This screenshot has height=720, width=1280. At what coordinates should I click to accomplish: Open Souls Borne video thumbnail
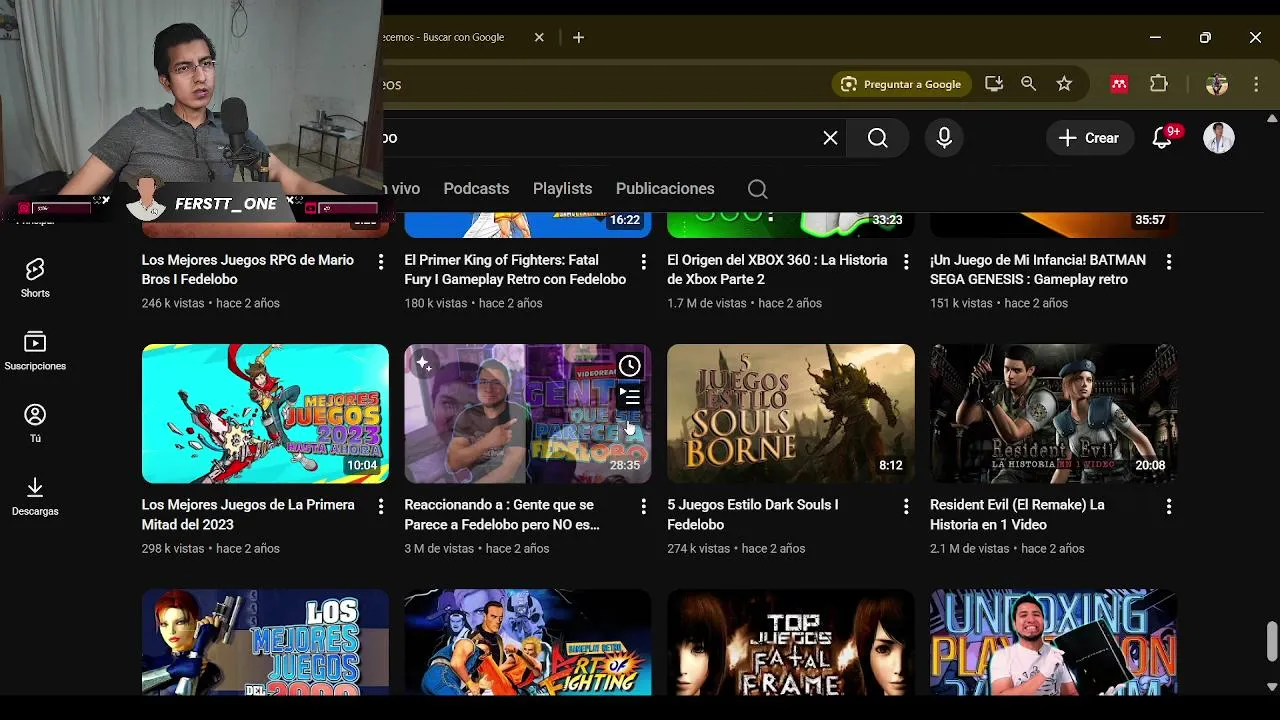tap(790, 414)
